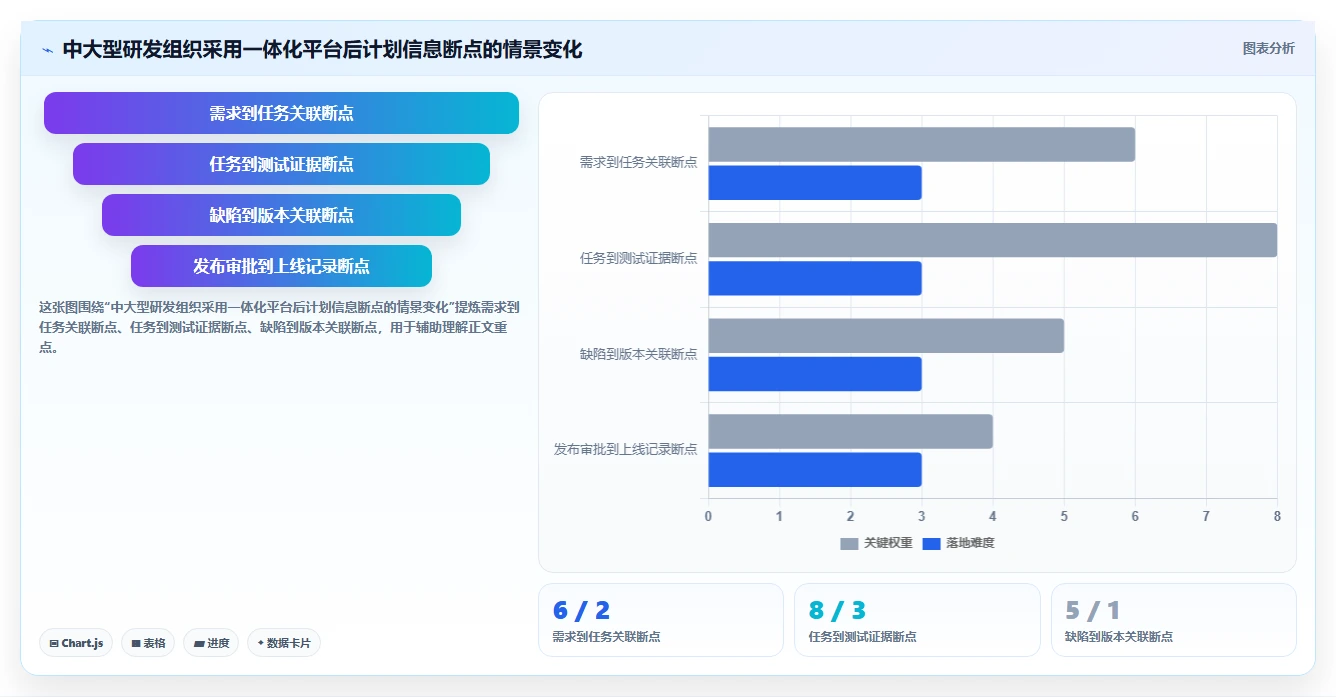Click the blue 落地难度 legend swatch
Image resolution: width=1336 pixels, height=697 pixels.
point(931,543)
